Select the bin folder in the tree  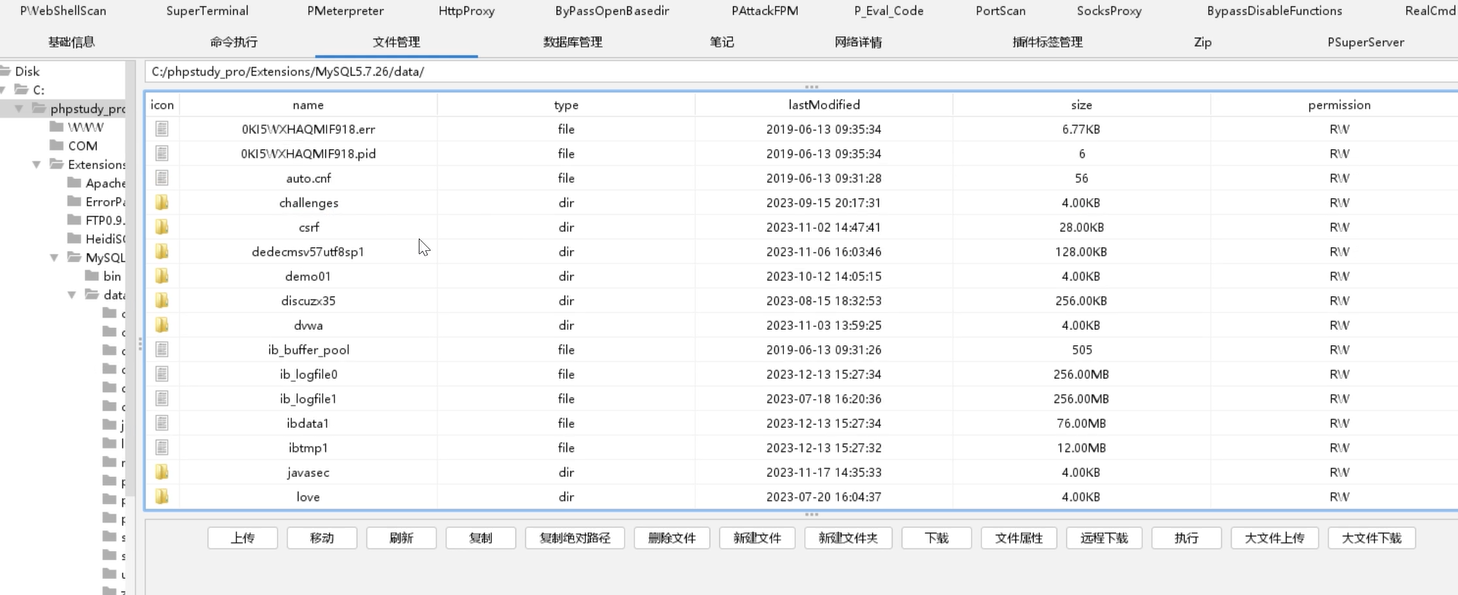point(112,276)
